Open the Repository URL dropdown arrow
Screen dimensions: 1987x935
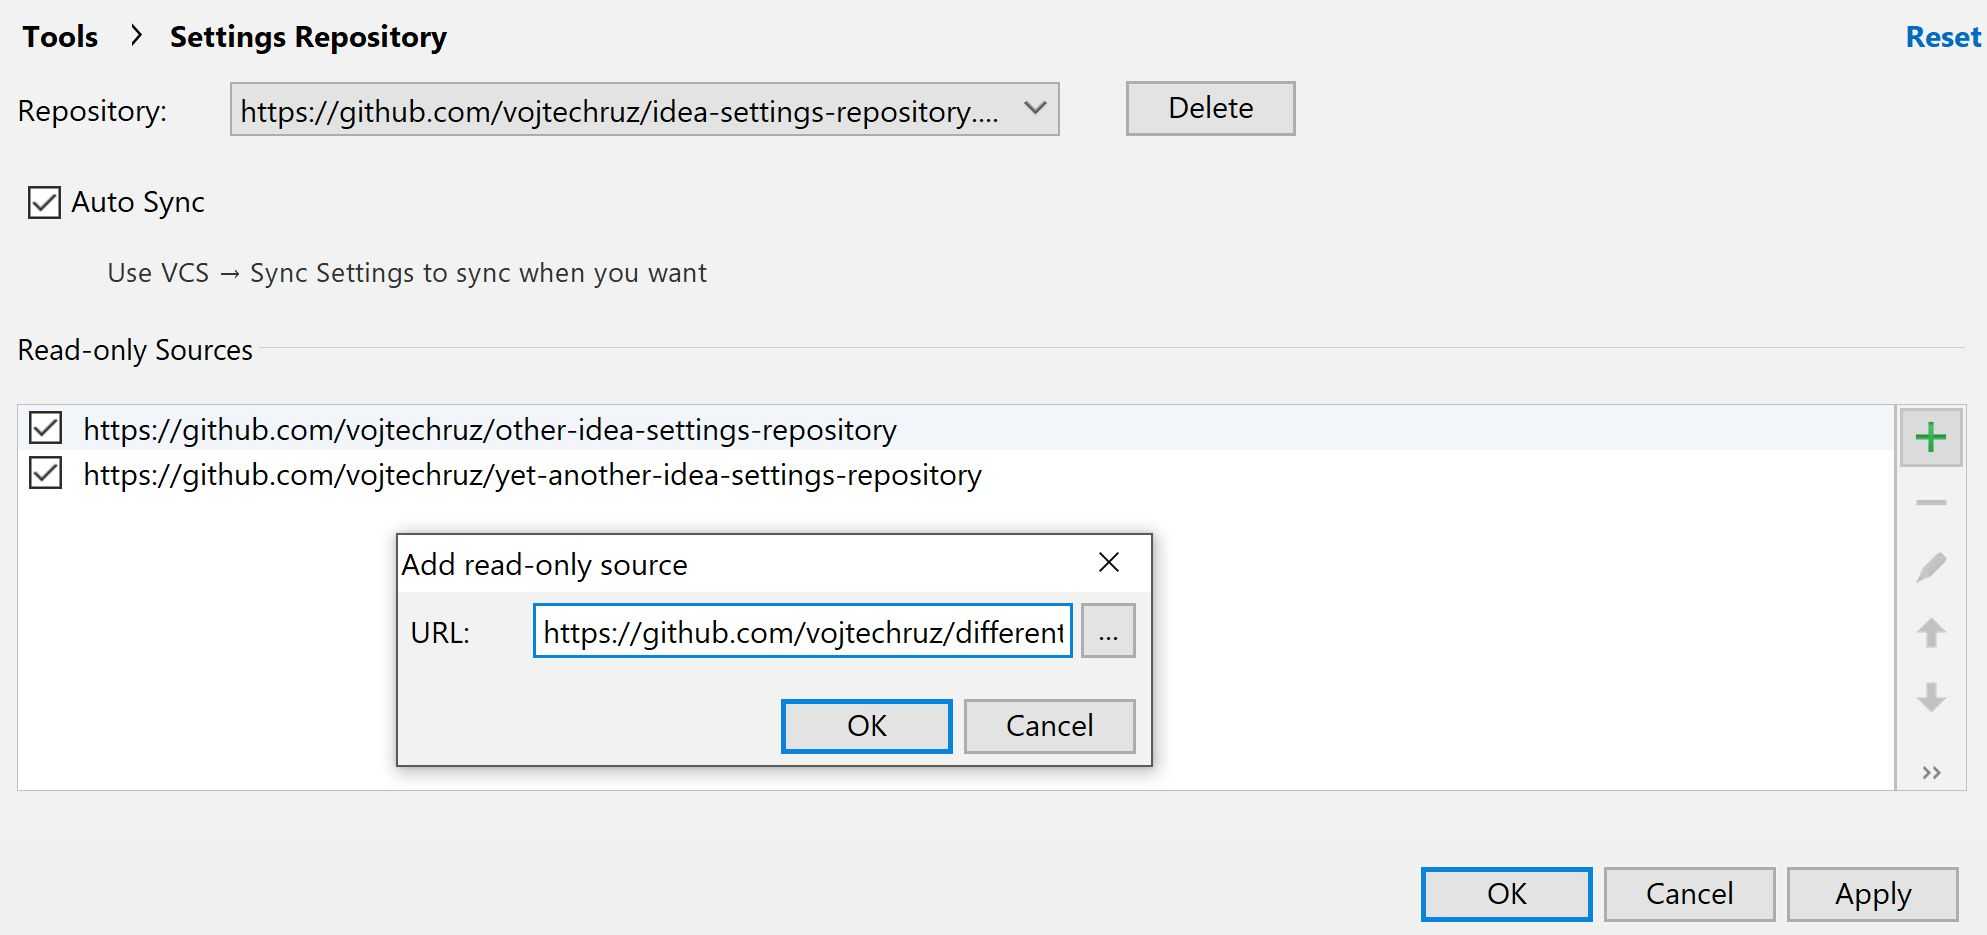[x=1035, y=109]
